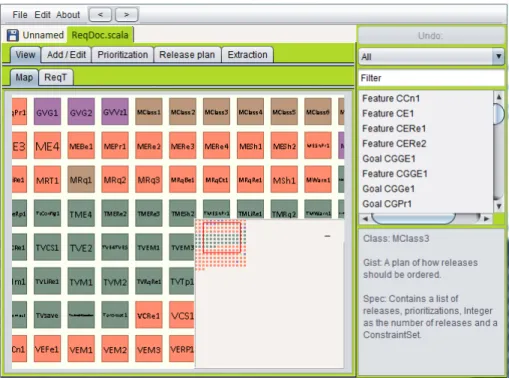The height and width of the screenshot is (378, 509).
Task: Open the Extraction tab
Action: (247, 55)
